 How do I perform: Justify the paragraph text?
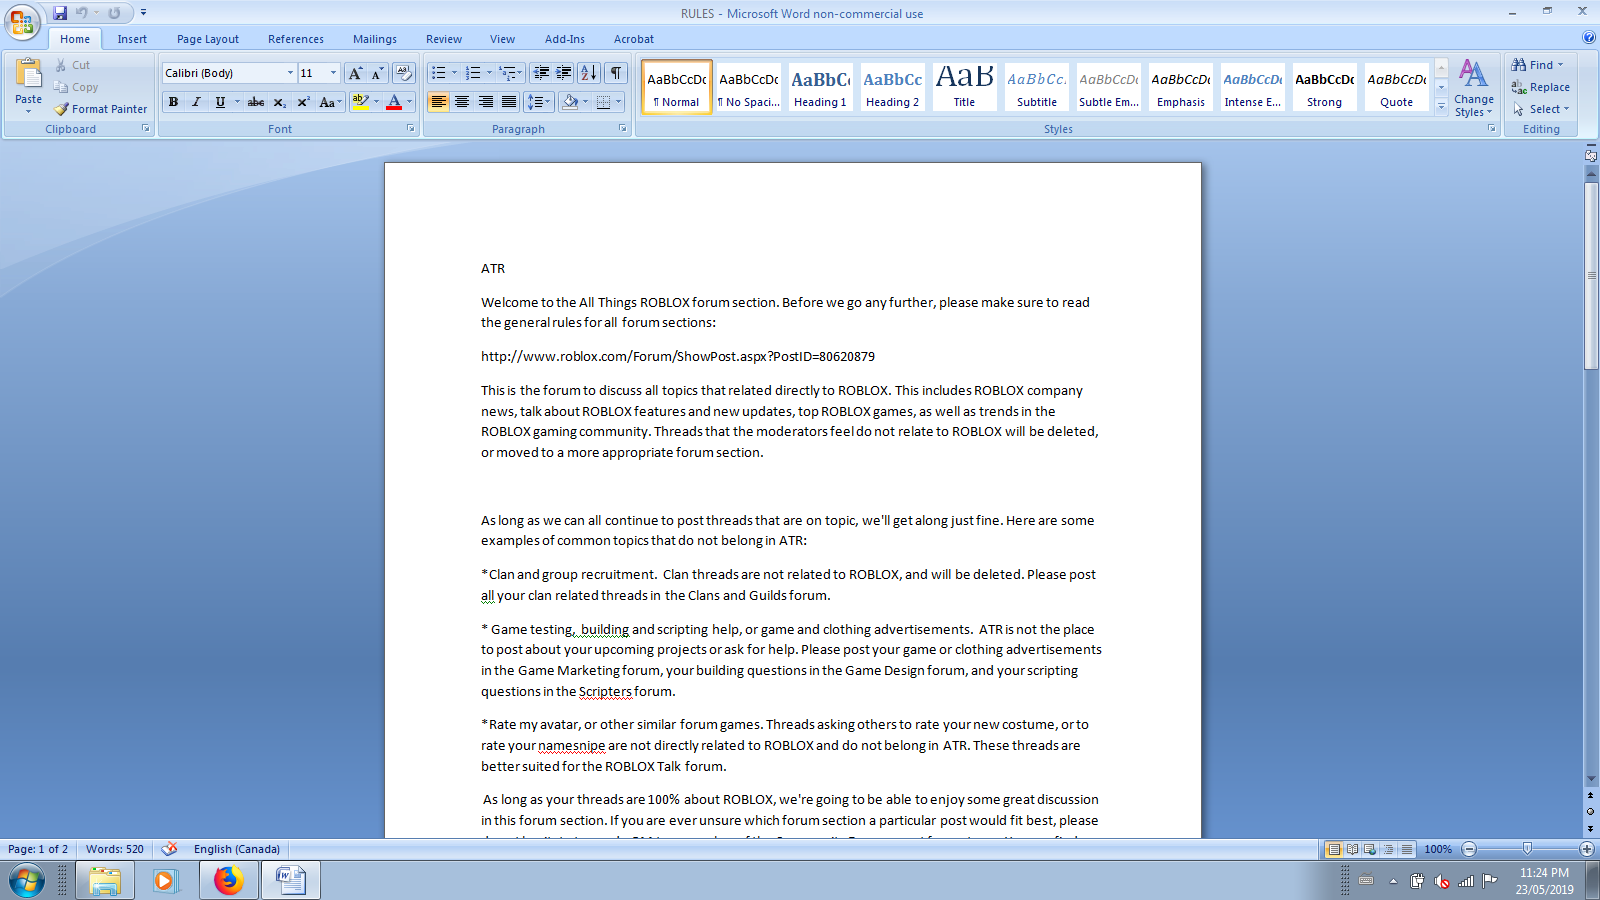point(509,102)
